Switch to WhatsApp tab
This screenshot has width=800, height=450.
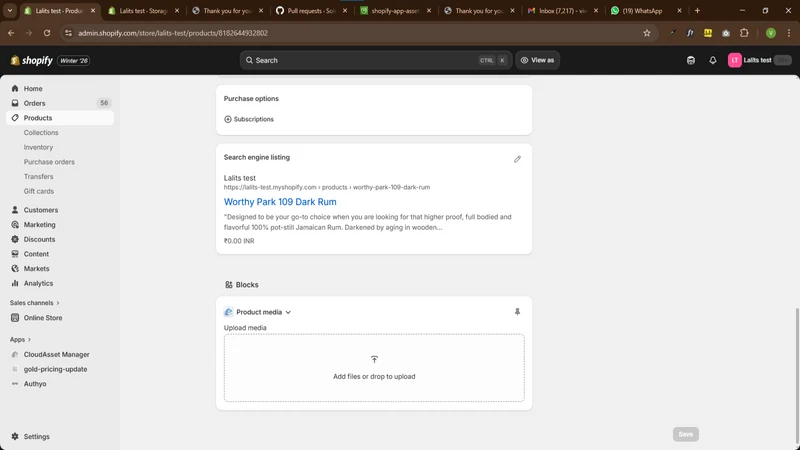coord(646,11)
